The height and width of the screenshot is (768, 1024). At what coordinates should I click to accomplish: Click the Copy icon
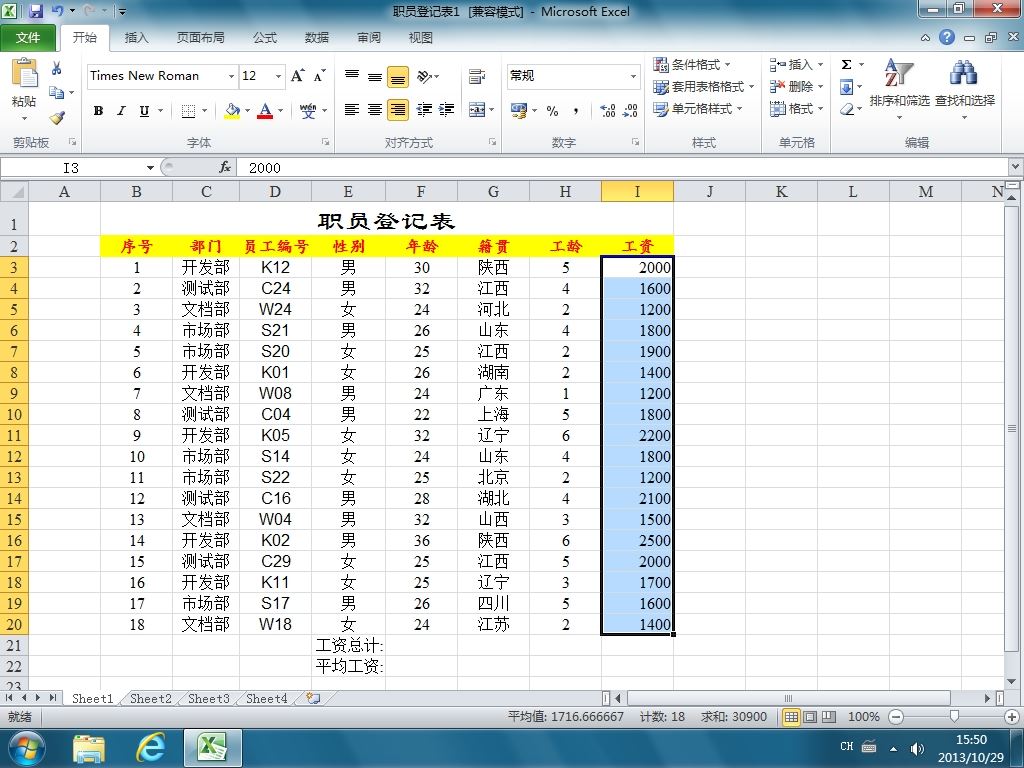[x=57, y=93]
